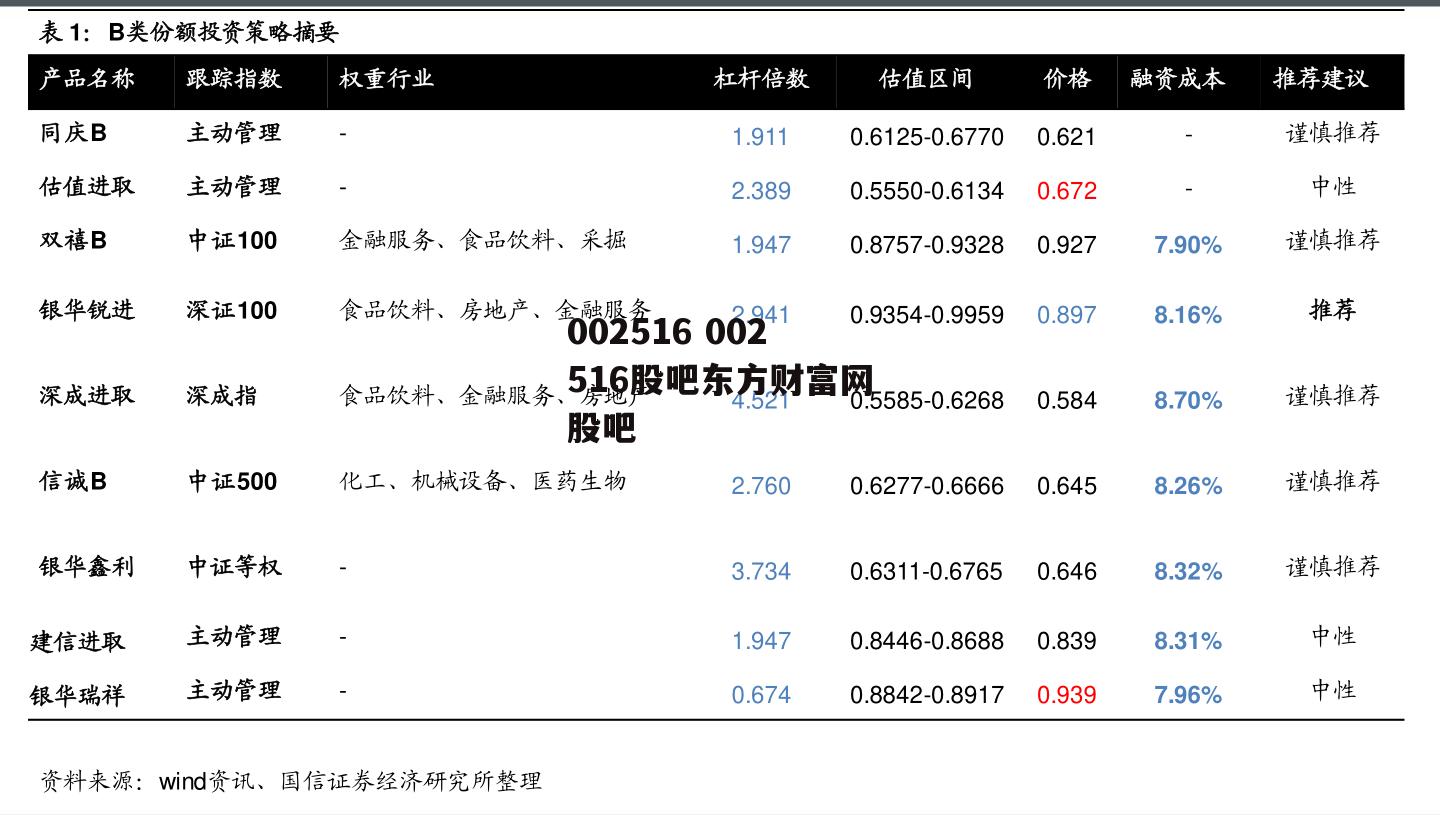Select the "跟踪指数" column header
This screenshot has height=815, width=1440.
click(x=234, y=79)
